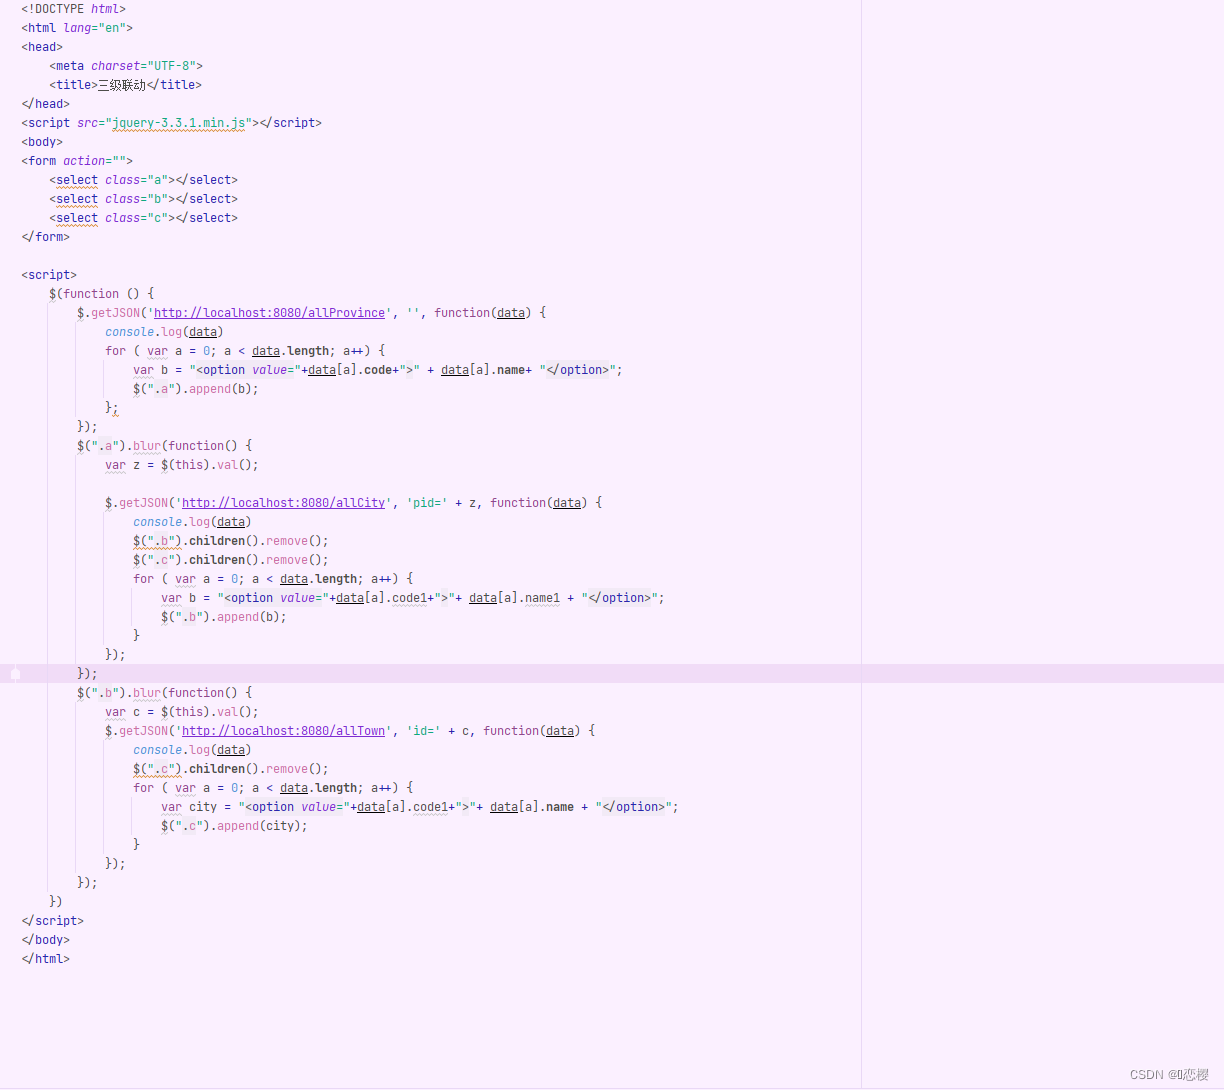Click $(".c").append(city); statement
The image size is (1224, 1090).
tap(234, 826)
